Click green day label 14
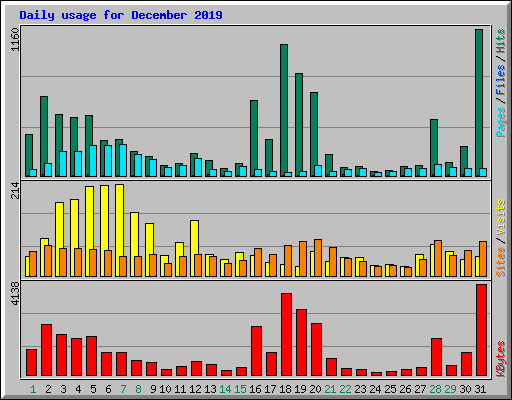Image resolution: width=512 pixels, height=400 pixels. (225, 389)
